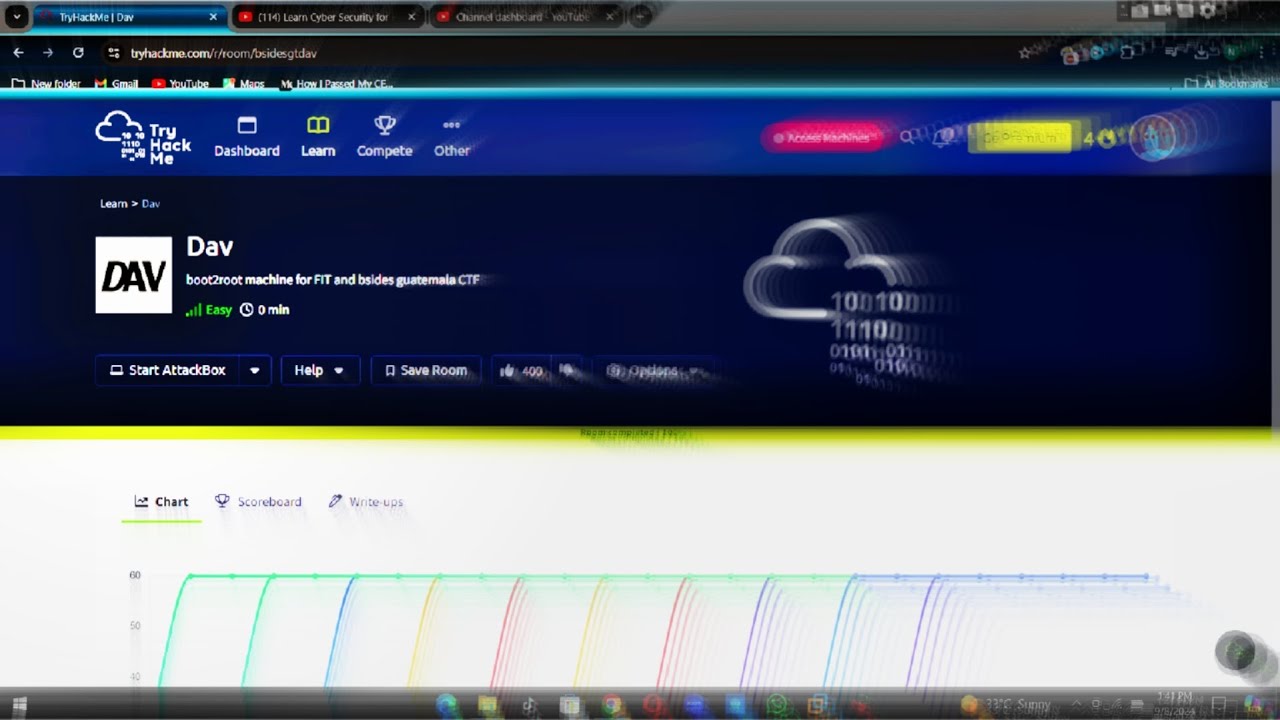Expand the Start AttackBox dropdown arrow
Viewport: 1280px width, 720px height.
tap(254, 371)
